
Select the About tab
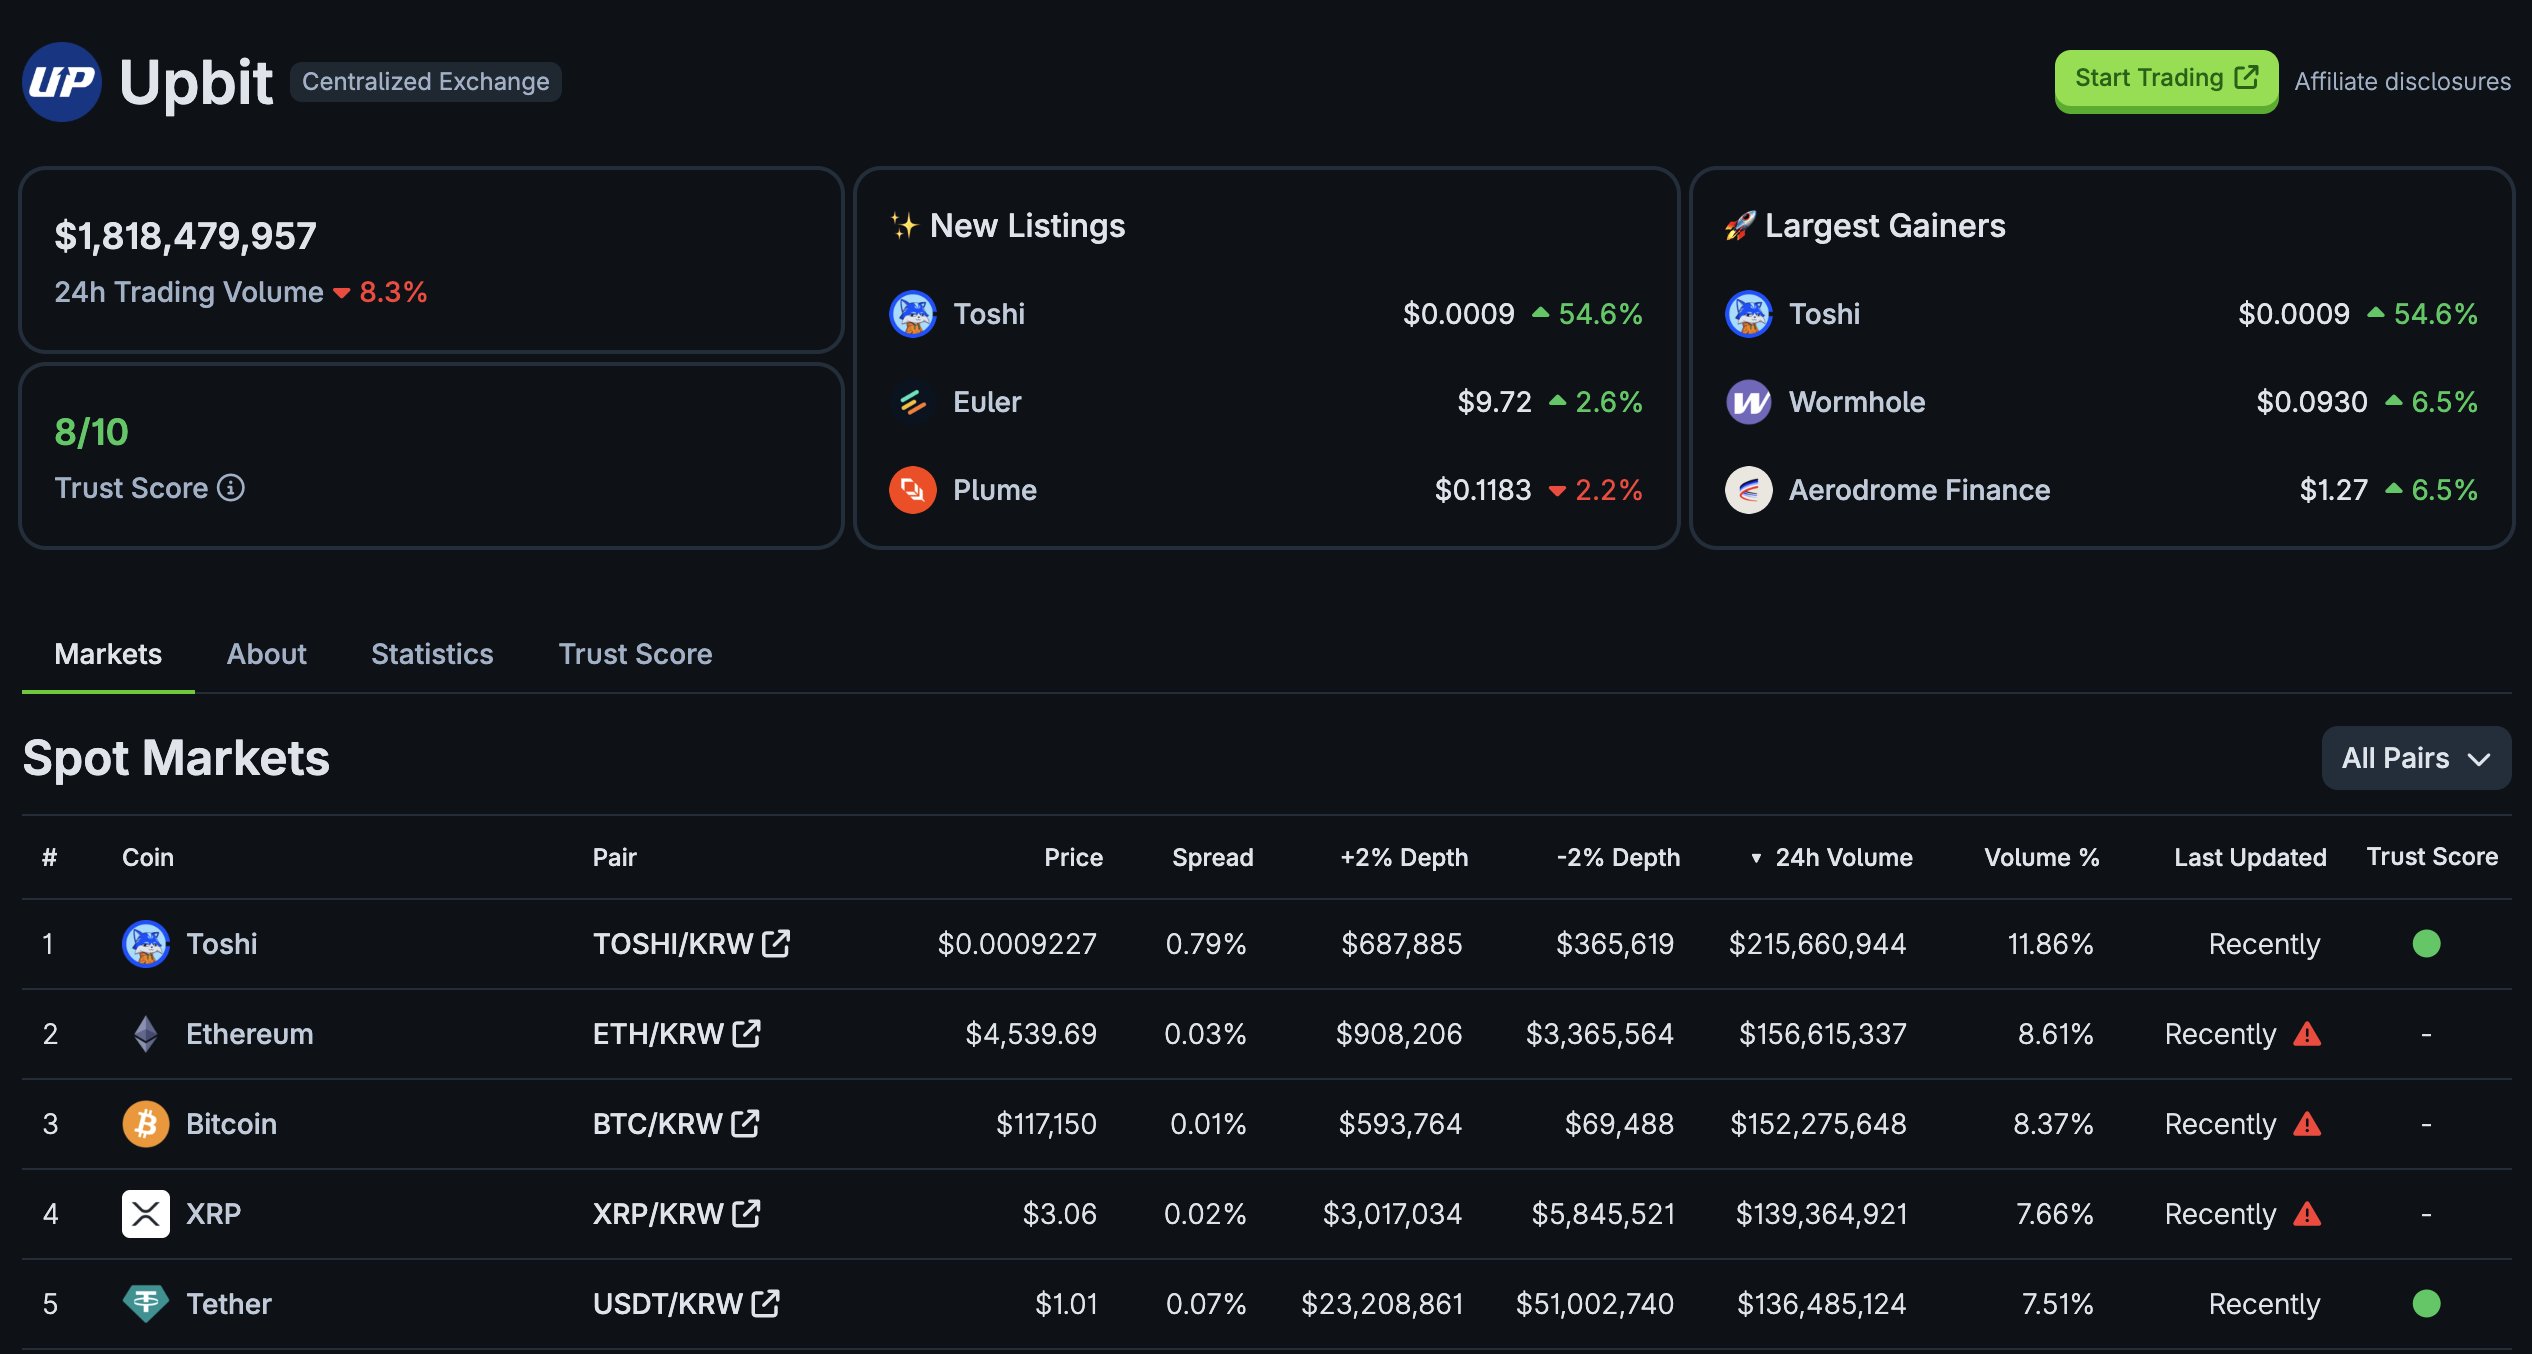(x=266, y=654)
